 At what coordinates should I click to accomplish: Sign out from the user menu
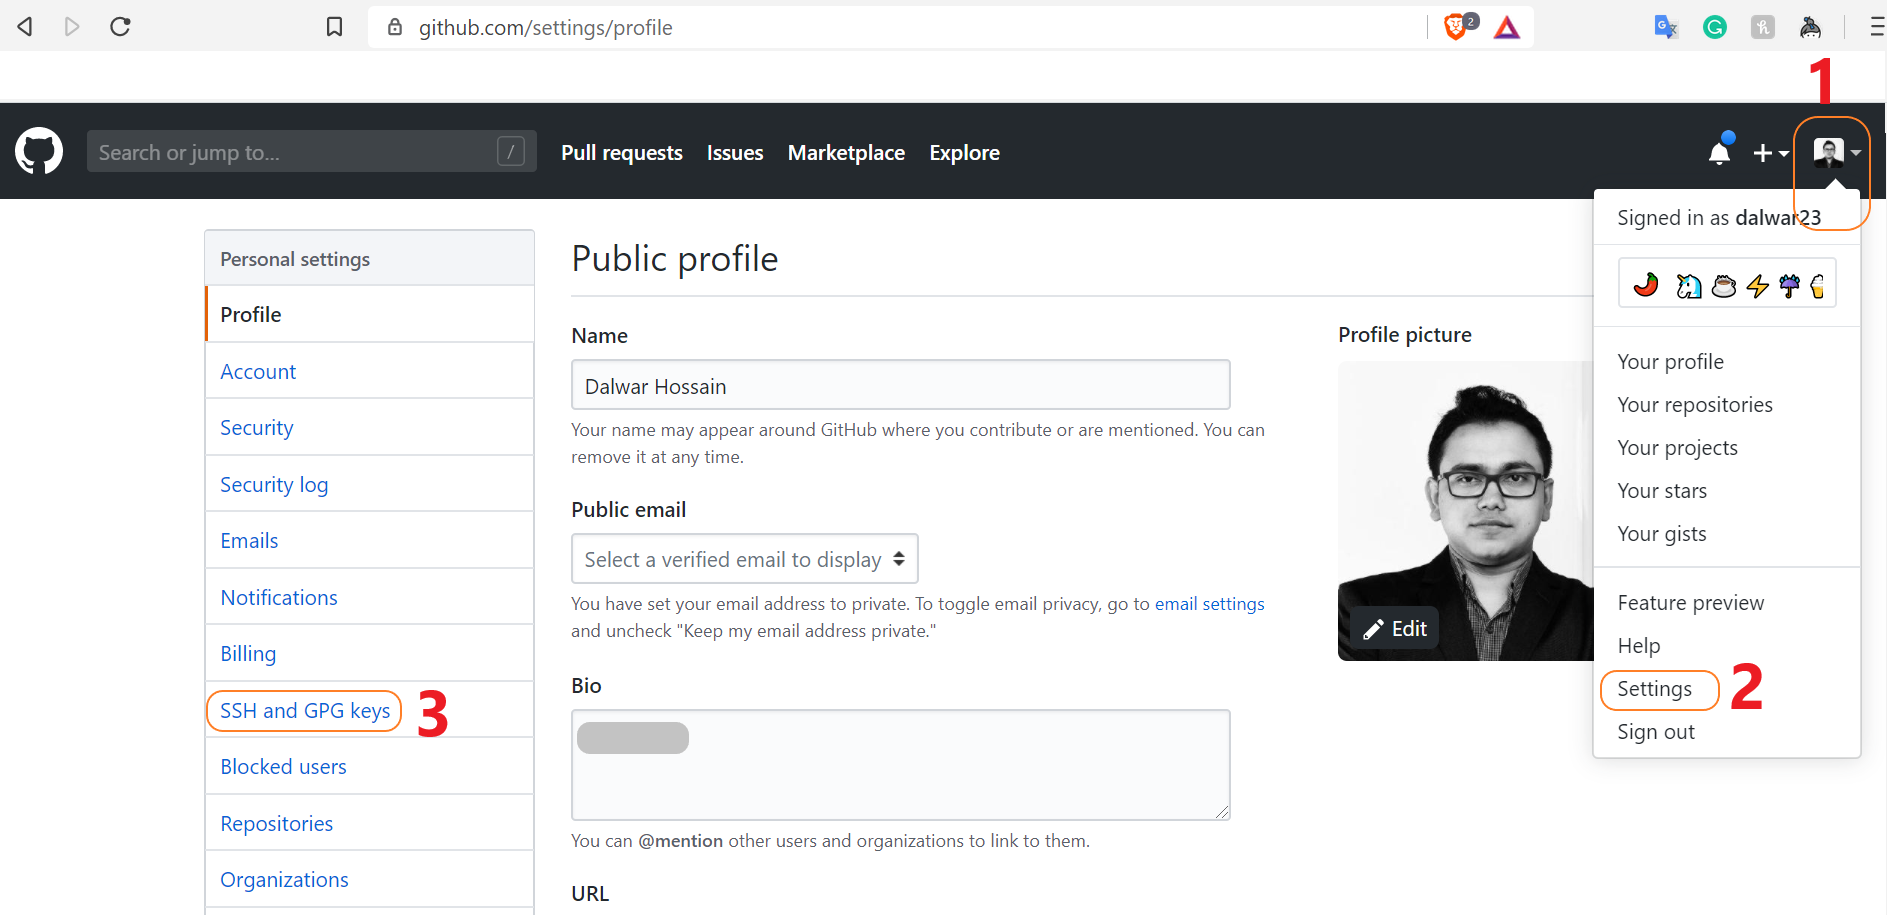[x=1655, y=732]
